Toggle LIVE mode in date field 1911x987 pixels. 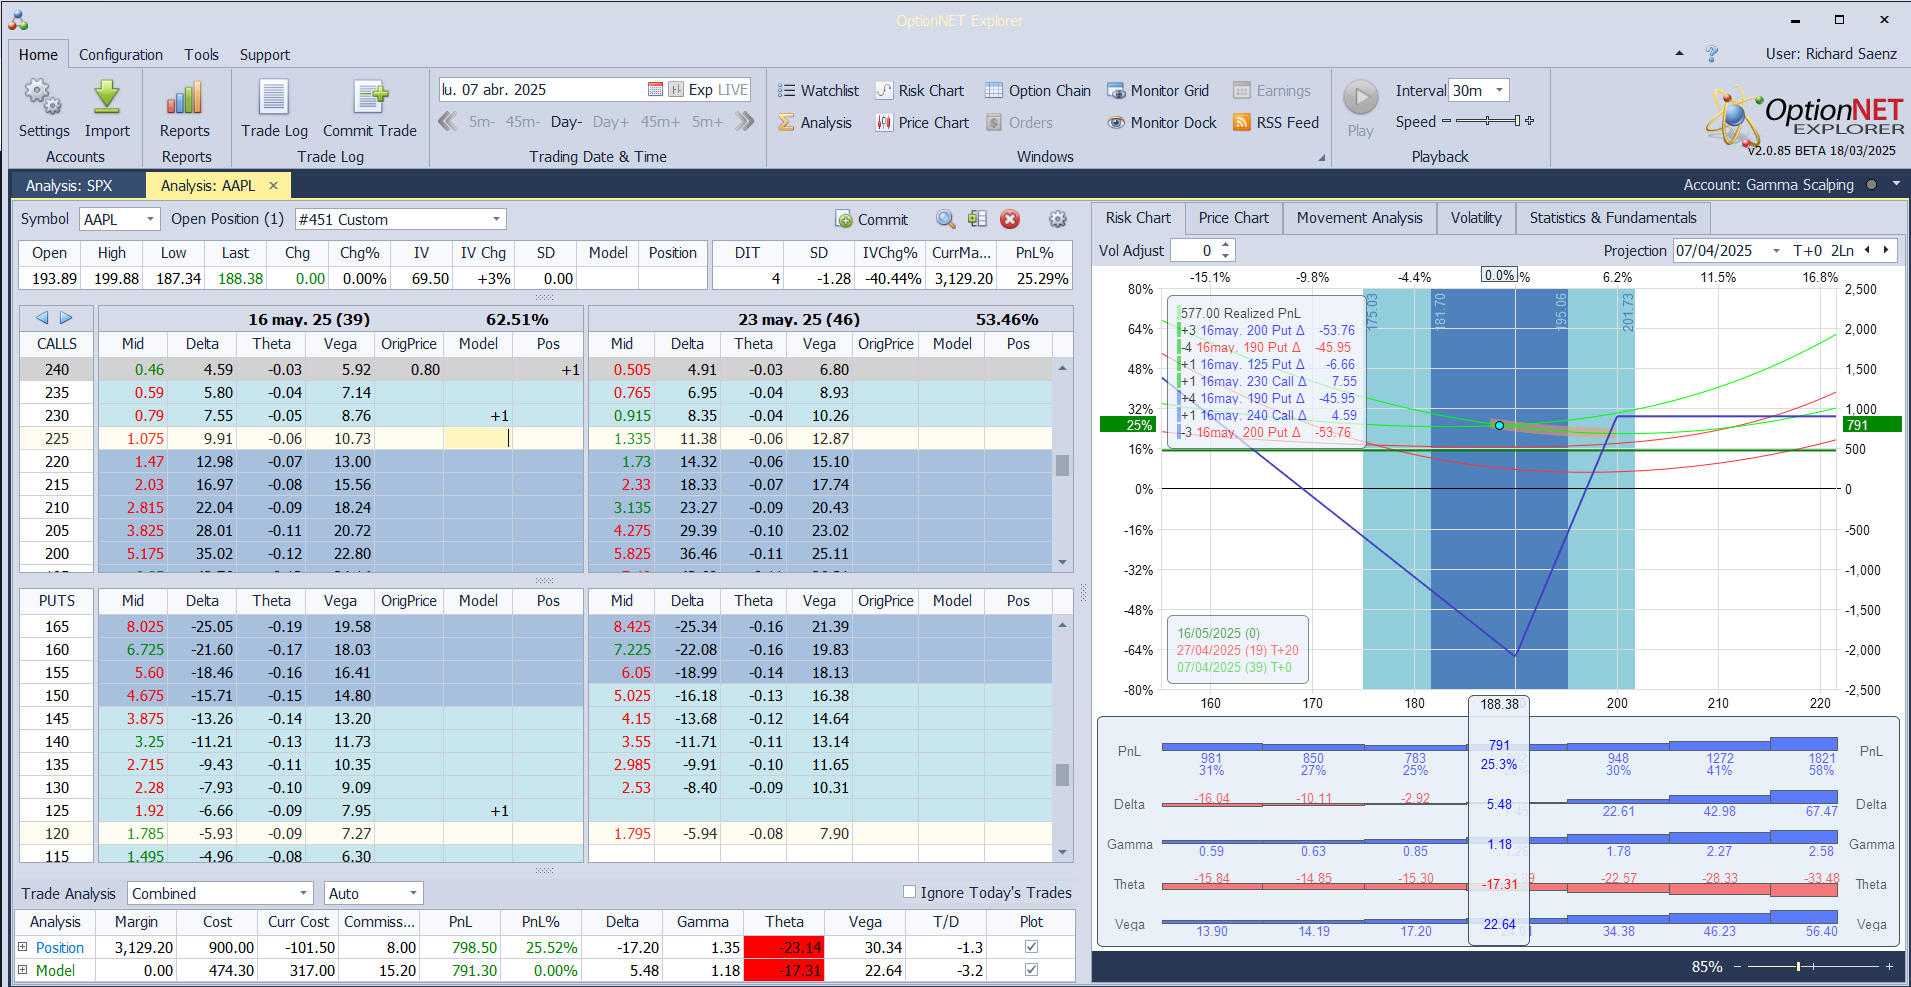[x=733, y=89]
